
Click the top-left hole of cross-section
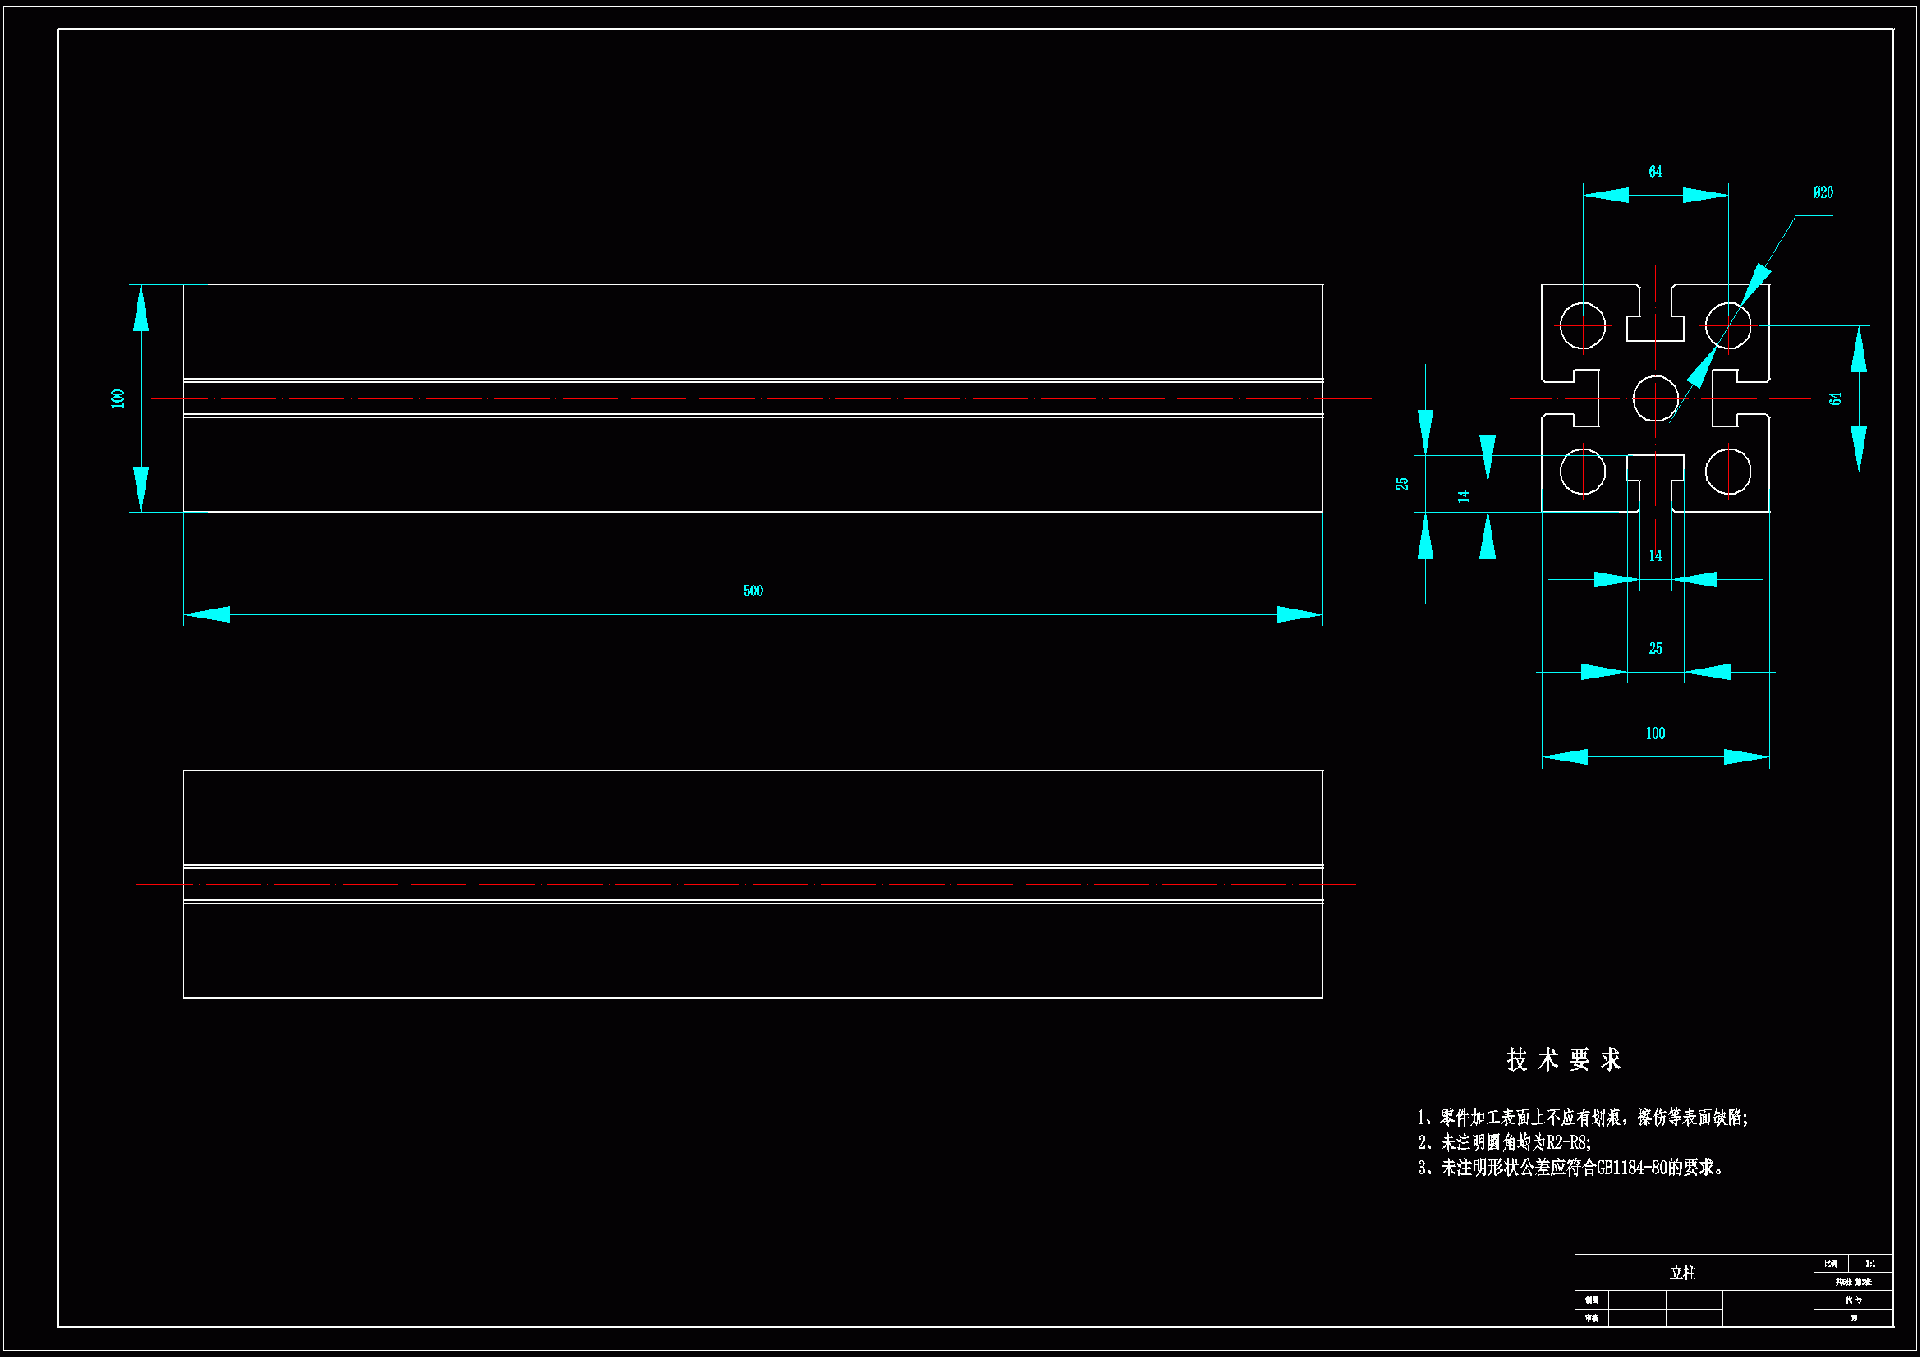(x=1583, y=325)
